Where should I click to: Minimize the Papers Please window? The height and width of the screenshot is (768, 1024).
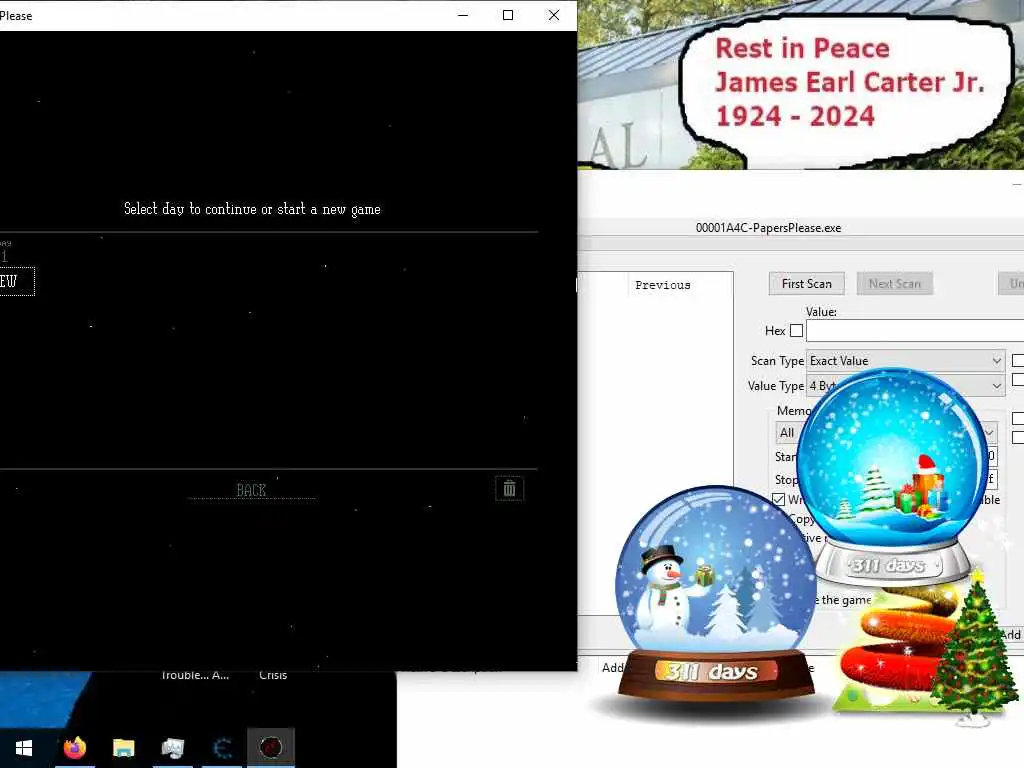pos(463,15)
